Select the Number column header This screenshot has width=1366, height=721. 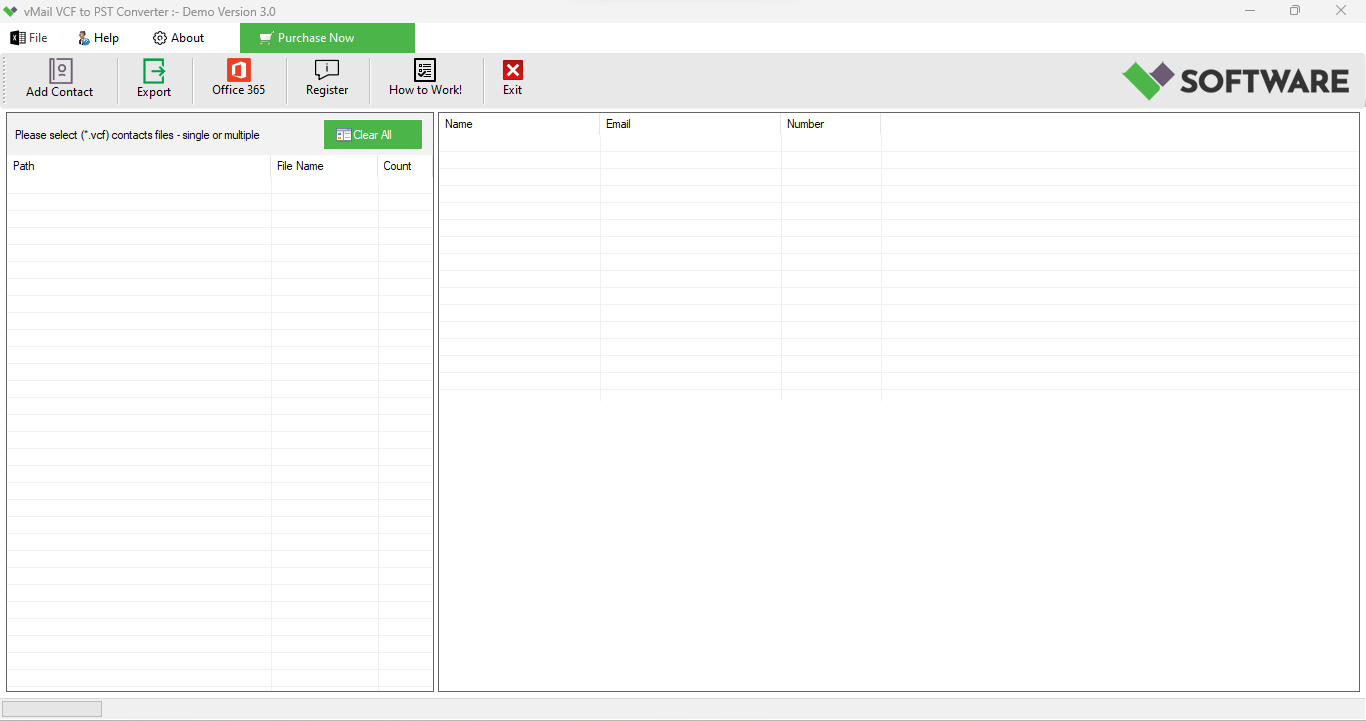[x=831, y=124]
